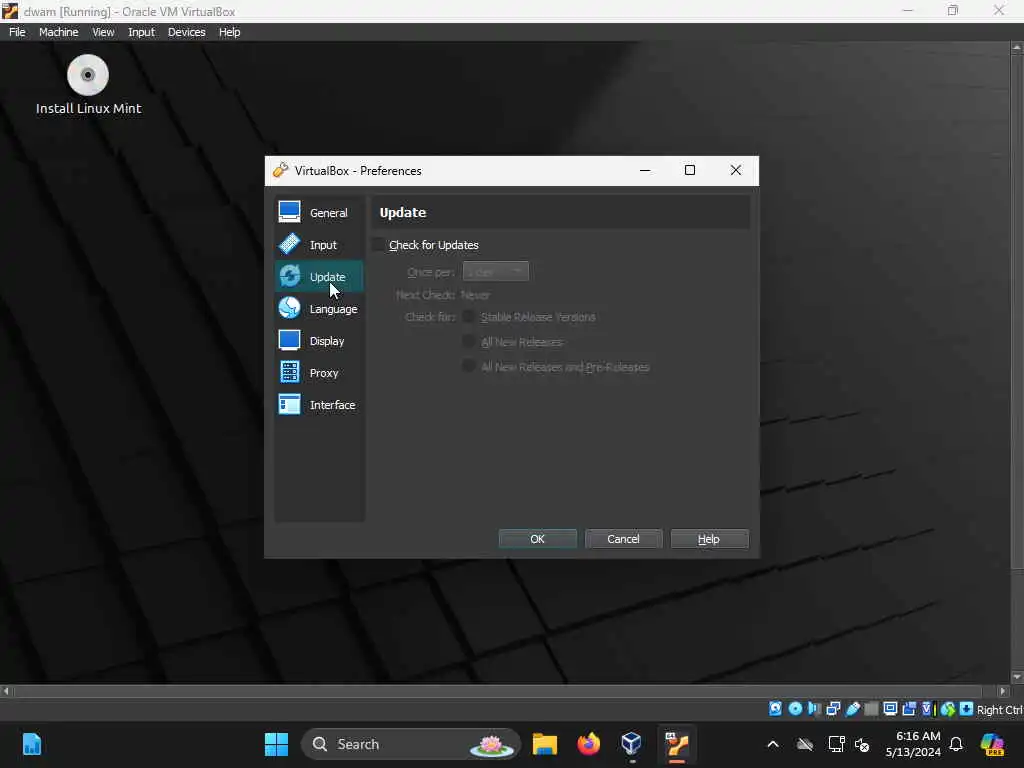Click the muted volume tray icon

(862, 744)
